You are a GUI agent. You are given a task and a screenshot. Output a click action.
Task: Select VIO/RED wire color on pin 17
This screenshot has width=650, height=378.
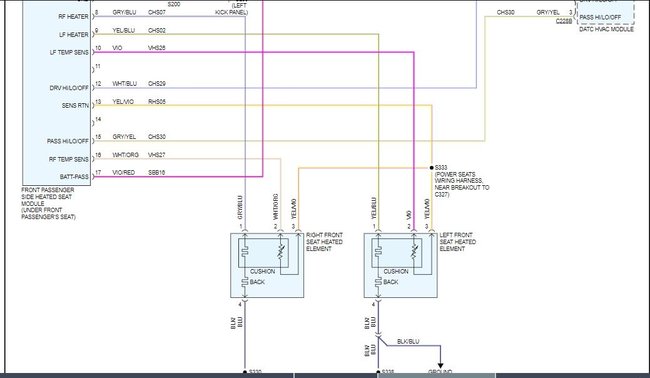[124, 172]
